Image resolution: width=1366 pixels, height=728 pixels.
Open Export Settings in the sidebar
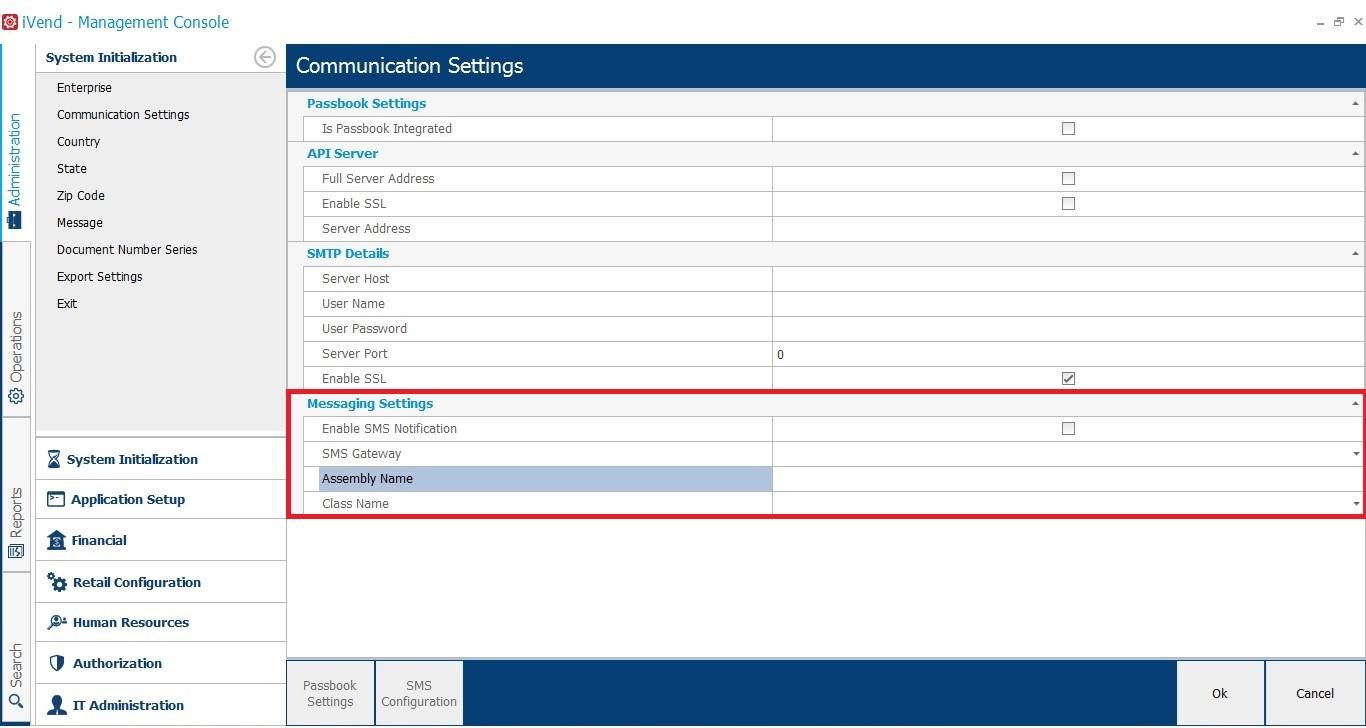[x=100, y=277]
